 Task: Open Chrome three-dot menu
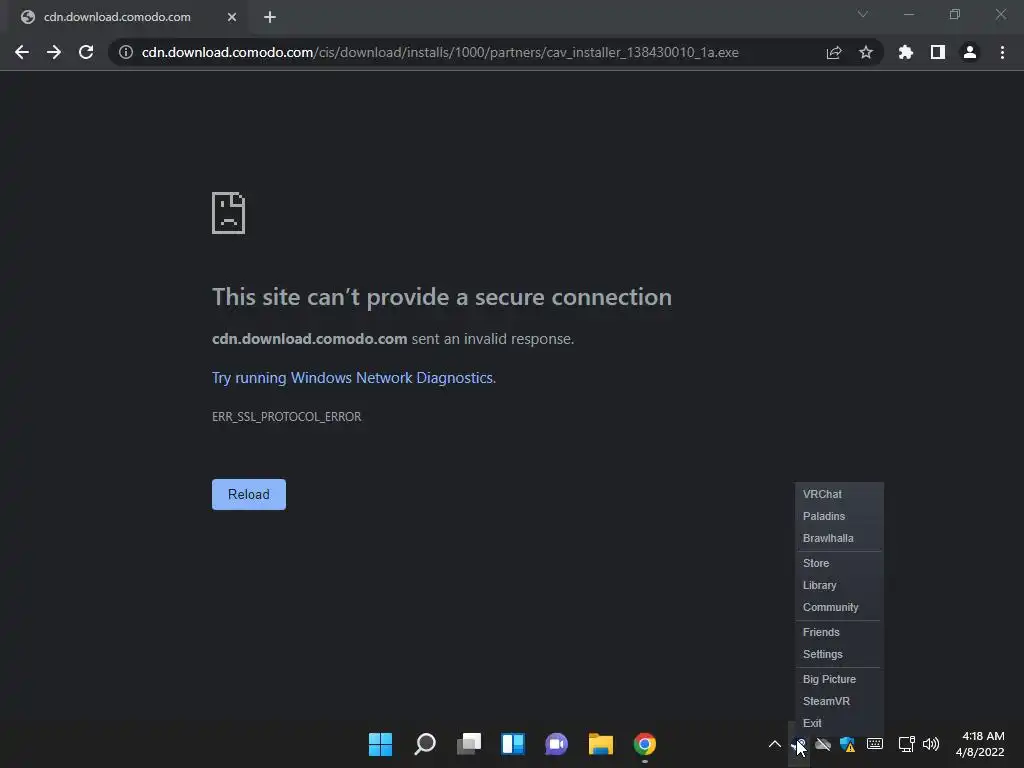1002,52
